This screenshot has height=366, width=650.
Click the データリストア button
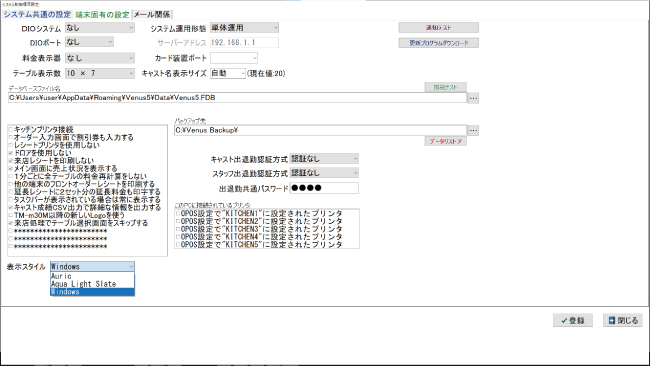coord(446,141)
